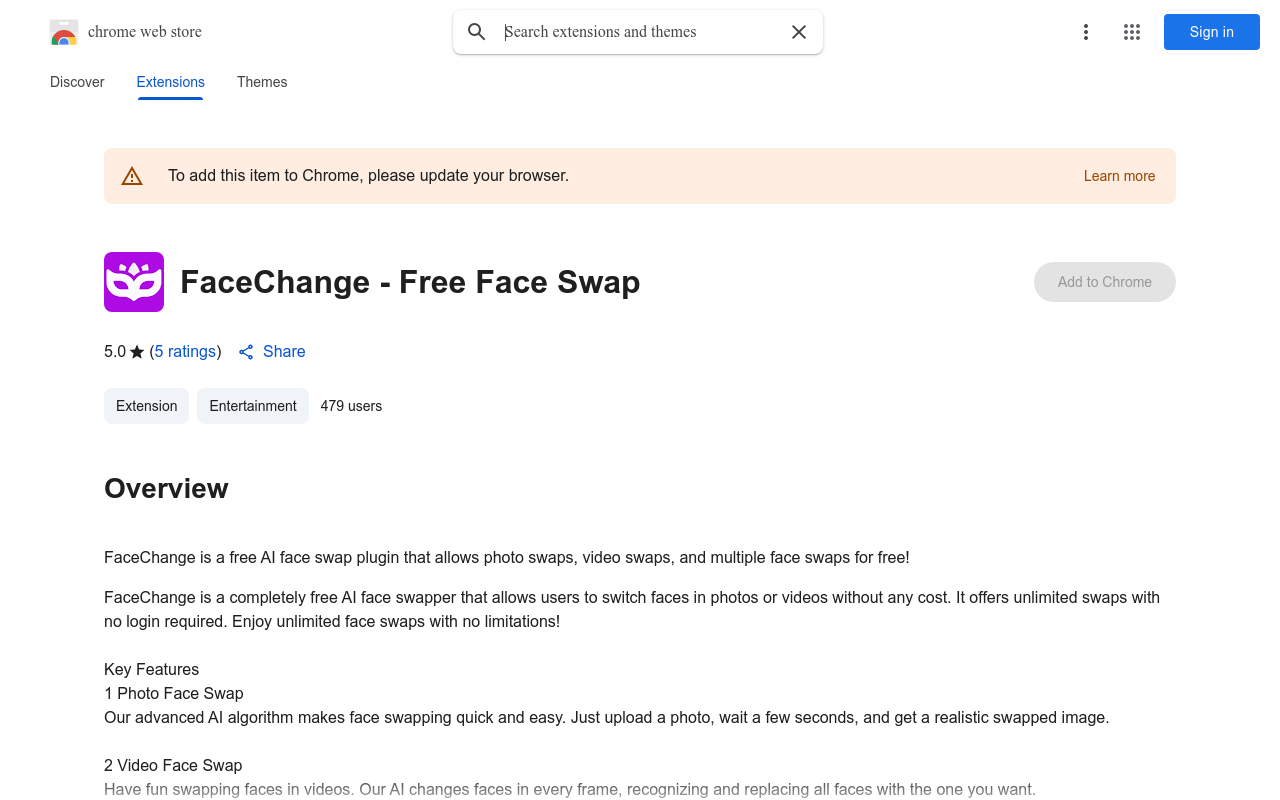This screenshot has height=800, width=1280.
Task: Open the Extensions tab
Action: coord(170,82)
